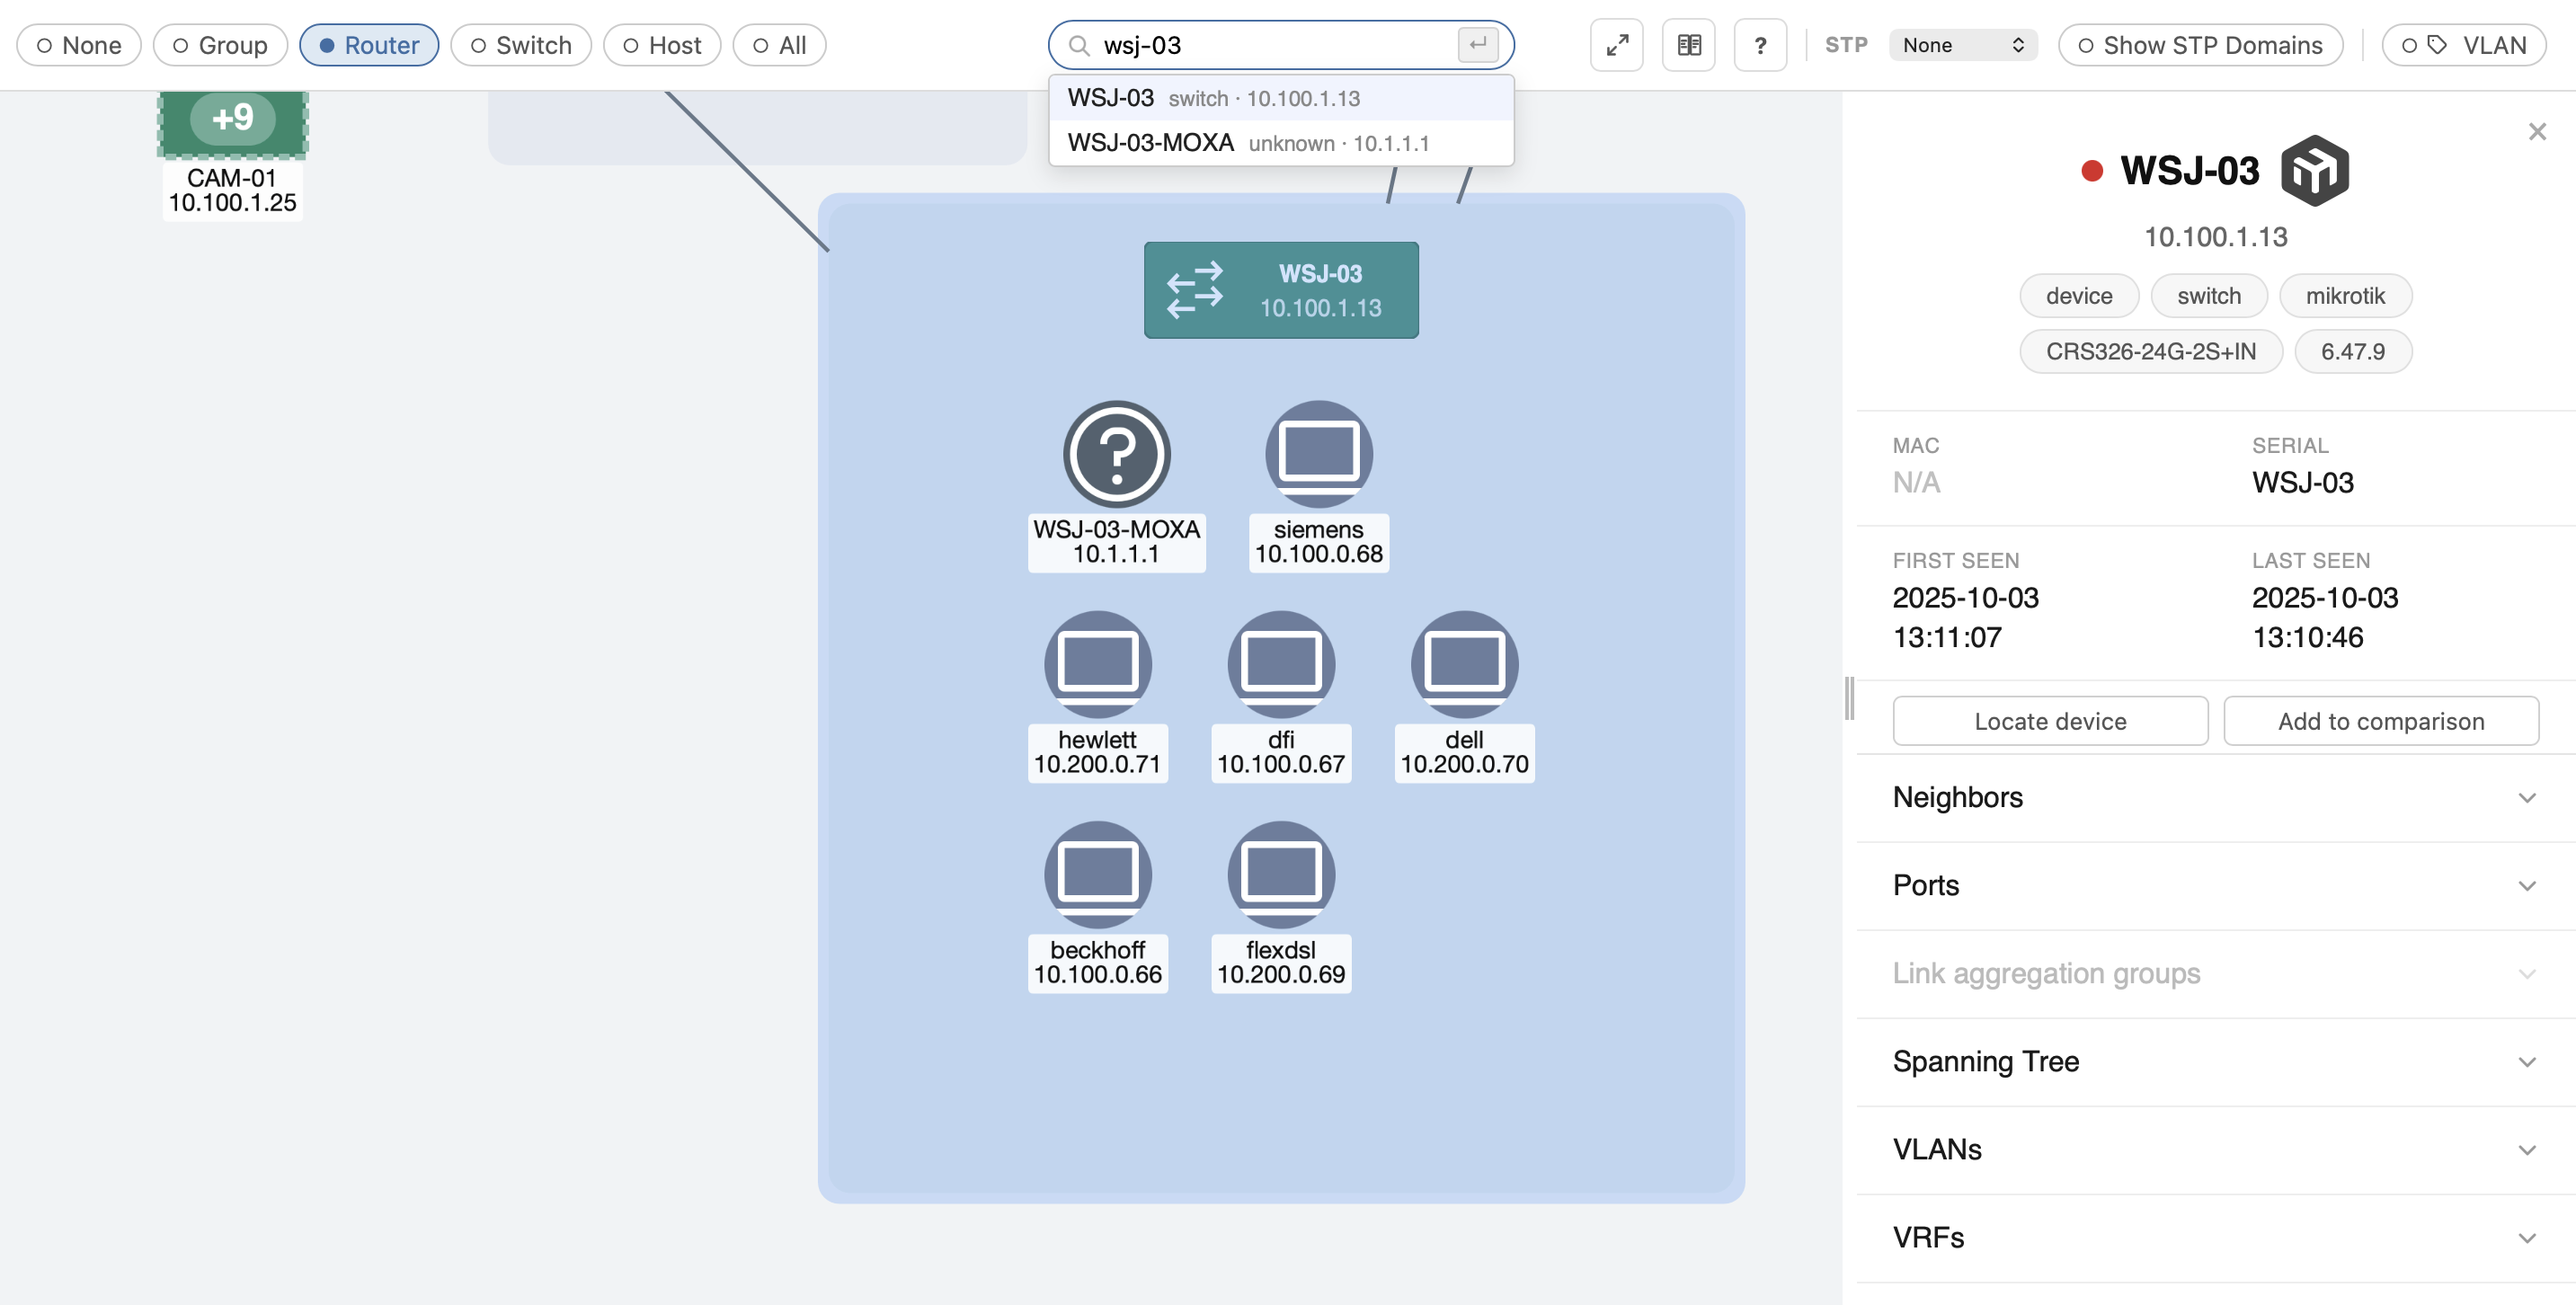The image size is (2576, 1305).
Task: Expand the Neighbors section
Action: pyautogui.click(x=2214, y=797)
